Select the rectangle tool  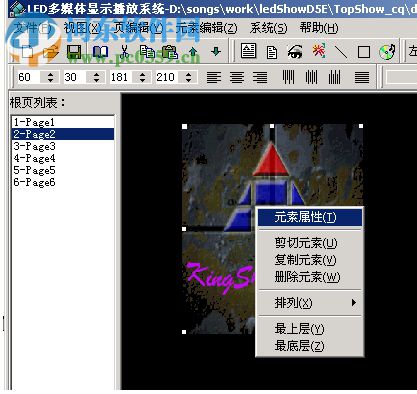(363, 52)
